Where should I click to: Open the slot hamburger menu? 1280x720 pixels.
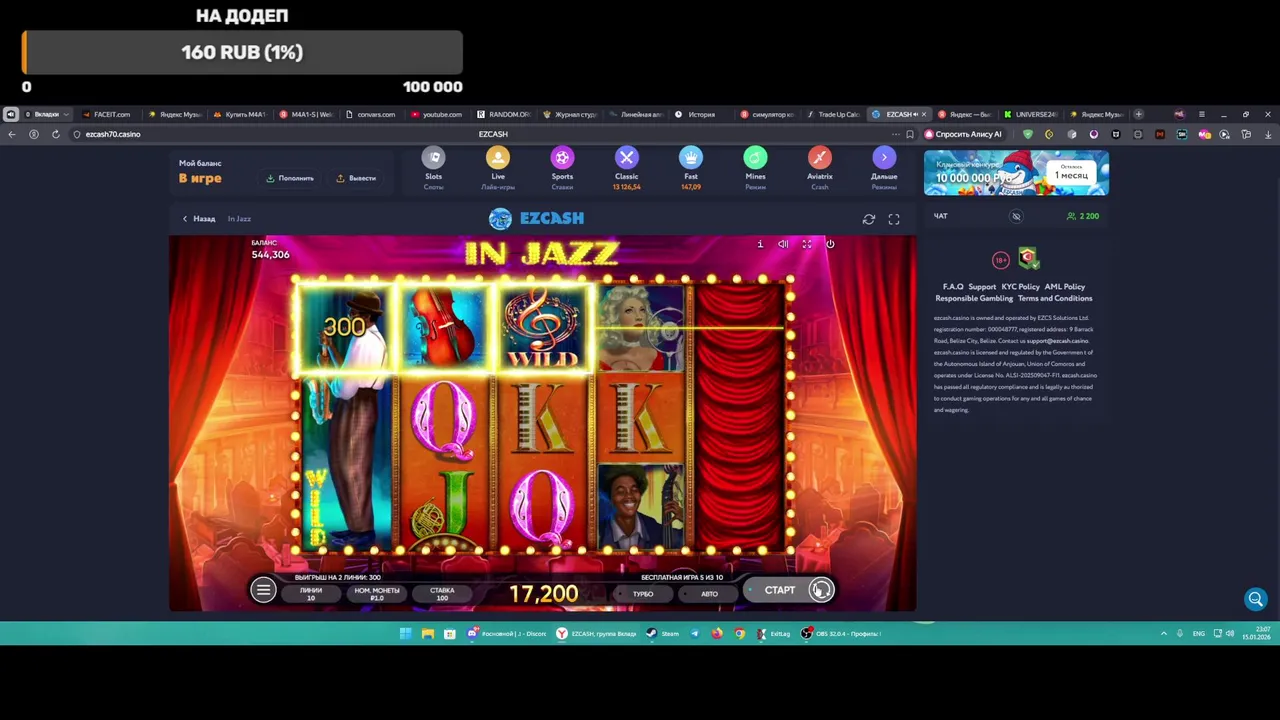click(x=263, y=590)
